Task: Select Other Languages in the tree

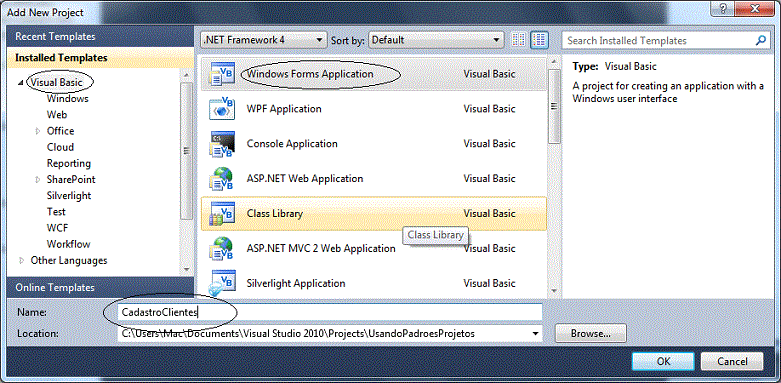Action: [69, 260]
